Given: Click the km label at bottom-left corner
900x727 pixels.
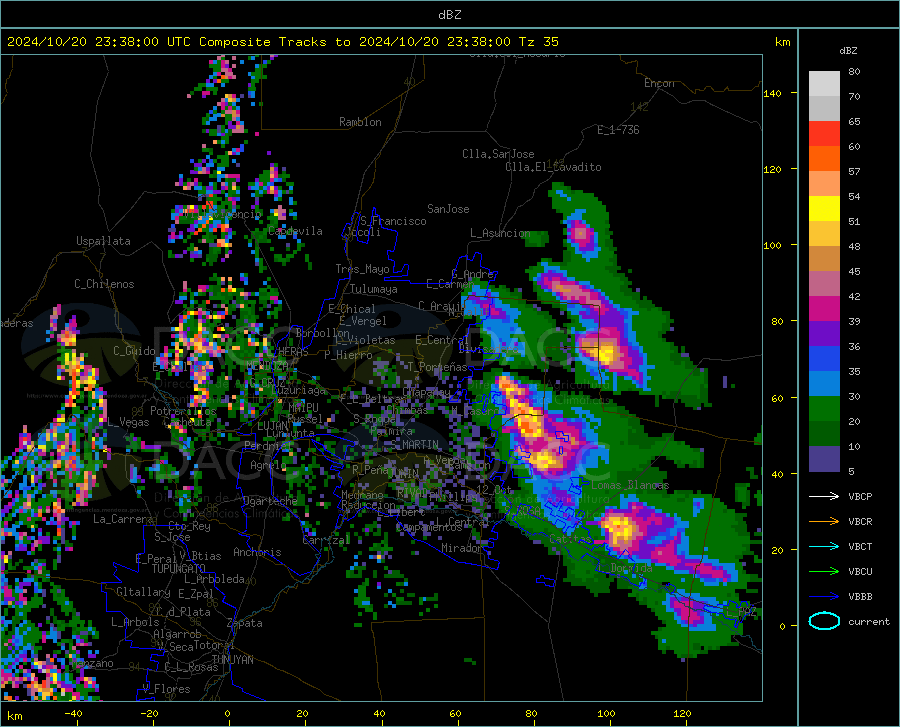Looking at the screenshot, I should (x=15, y=716).
